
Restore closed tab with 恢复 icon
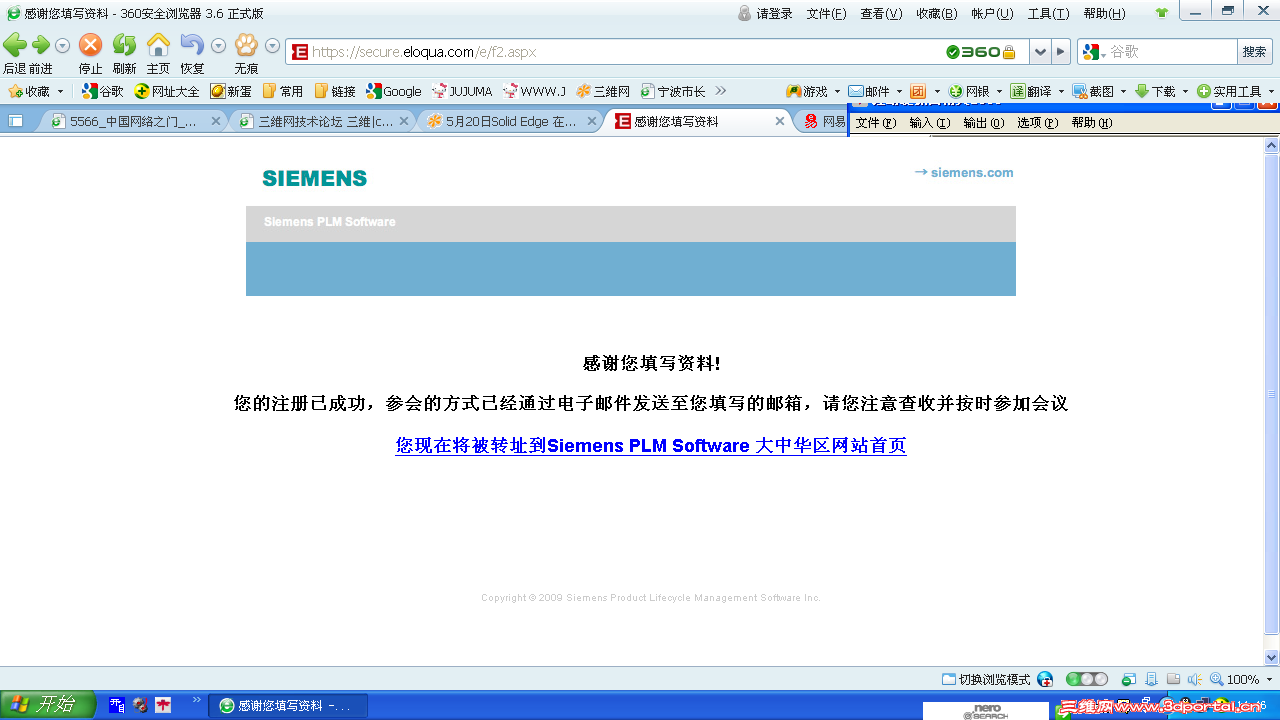[192, 45]
